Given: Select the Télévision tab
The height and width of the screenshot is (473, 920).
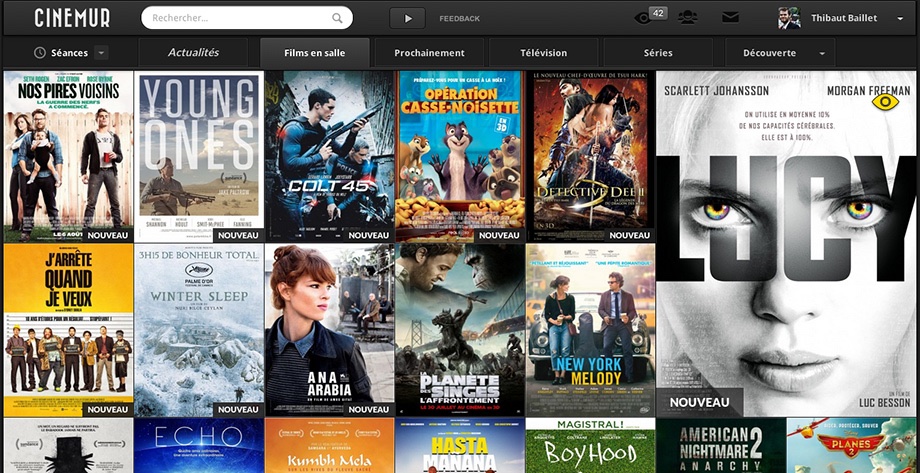Looking at the screenshot, I should (x=543, y=53).
